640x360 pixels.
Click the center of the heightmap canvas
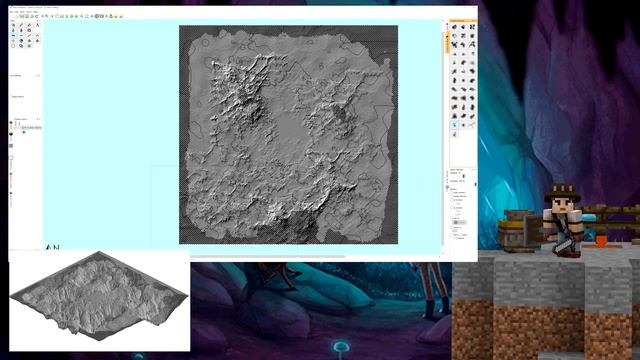click(289, 135)
